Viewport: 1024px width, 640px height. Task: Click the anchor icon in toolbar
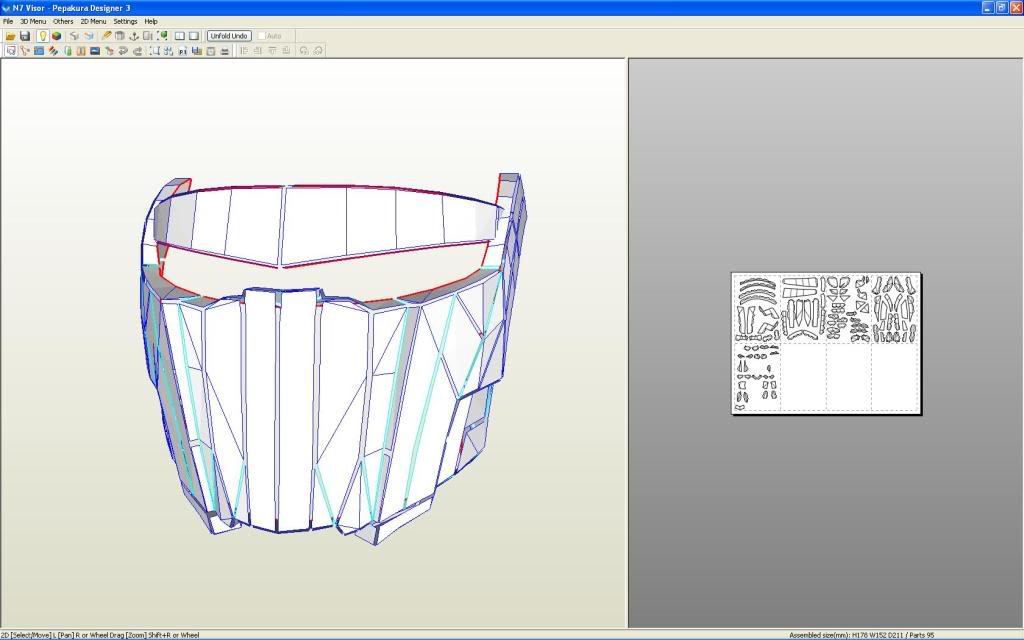click(x=134, y=36)
